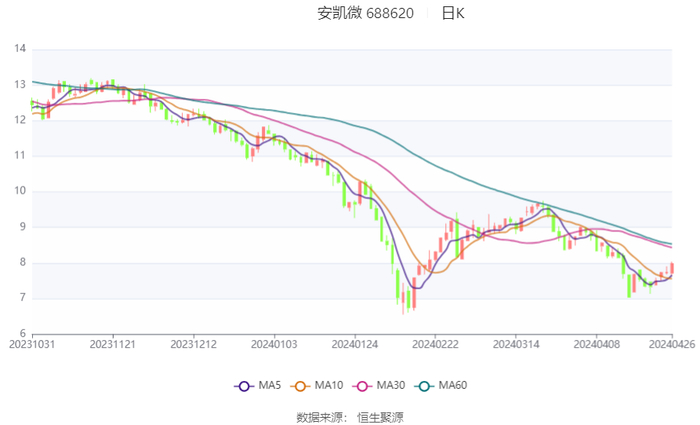The image size is (700, 425).
Task: Click the 恒生聚源 data source text
Action: tap(381, 416)
